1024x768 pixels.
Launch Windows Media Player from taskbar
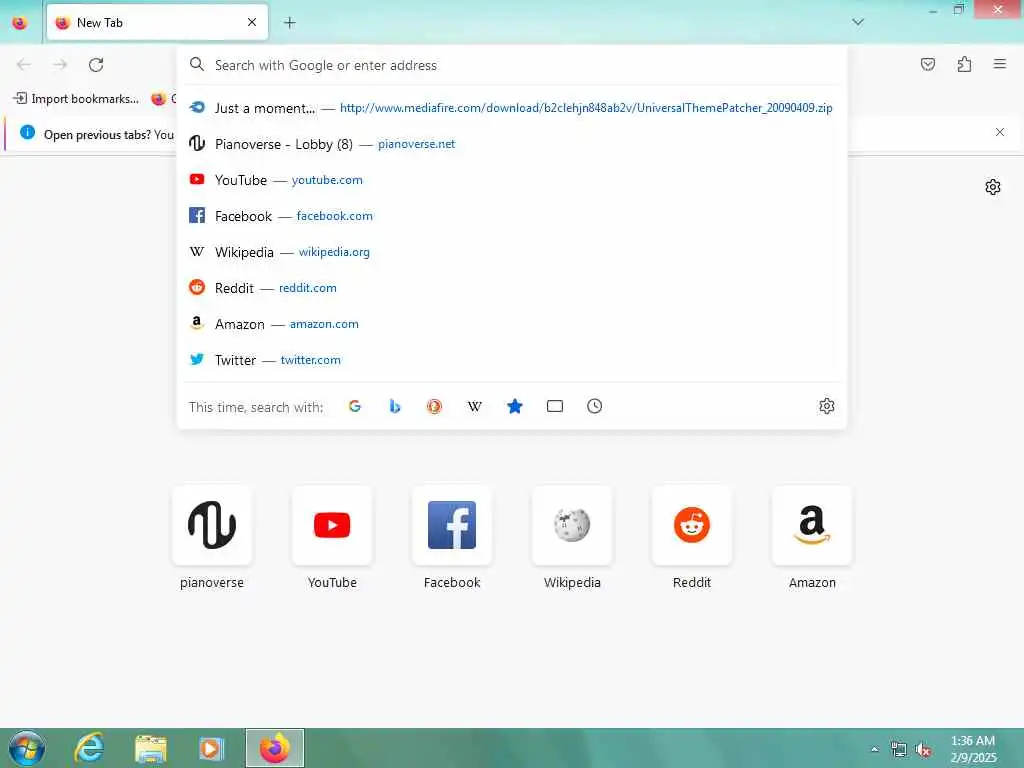point(211,748)
